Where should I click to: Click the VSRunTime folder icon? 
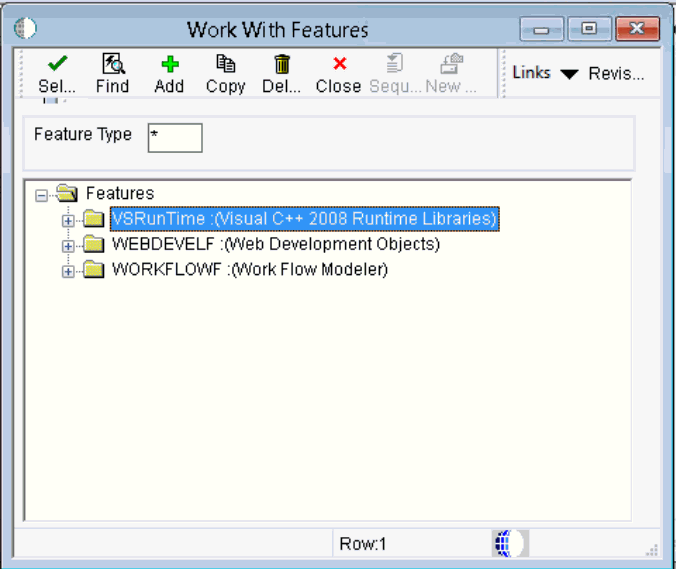click(94, 219)
